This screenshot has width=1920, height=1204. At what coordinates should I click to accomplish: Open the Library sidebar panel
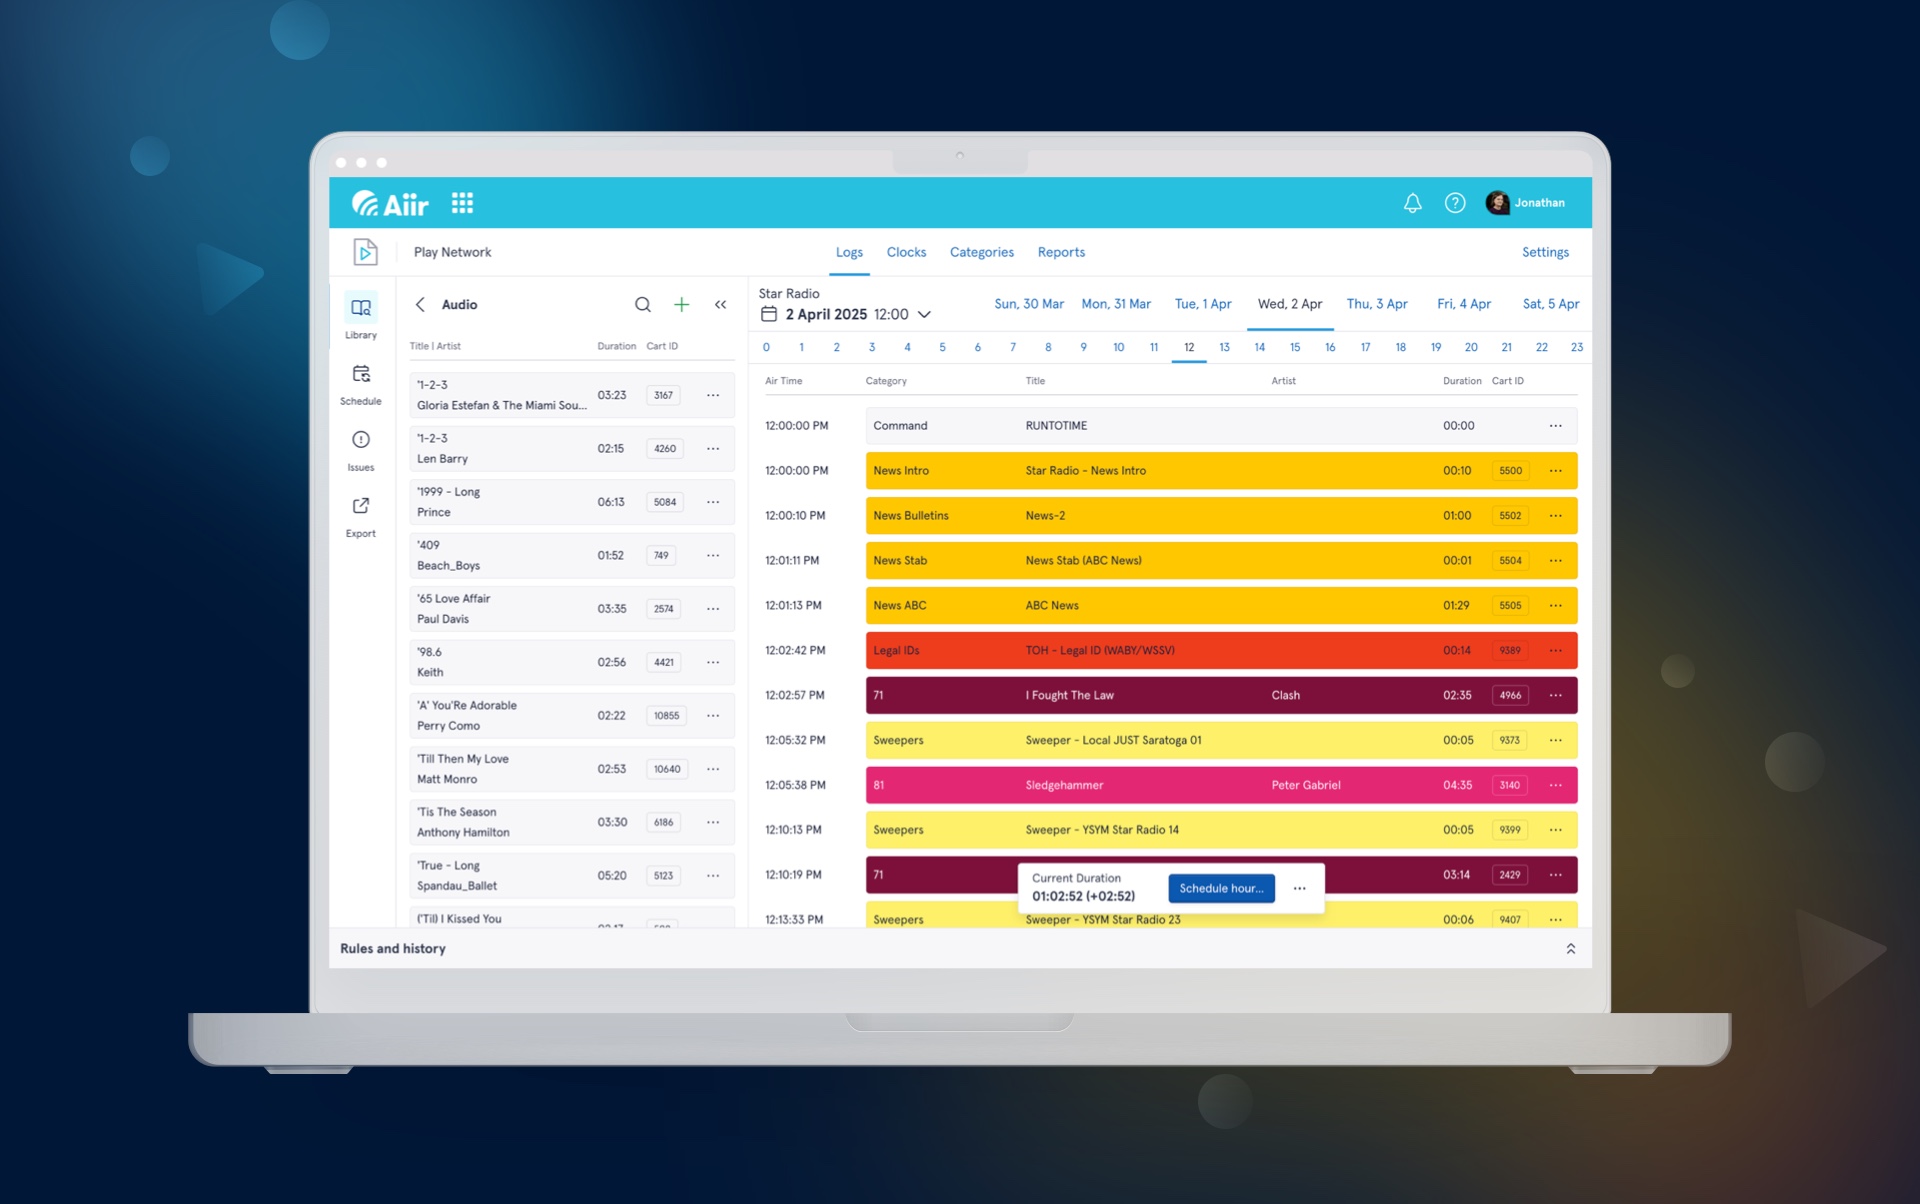[x=361, y=318]
